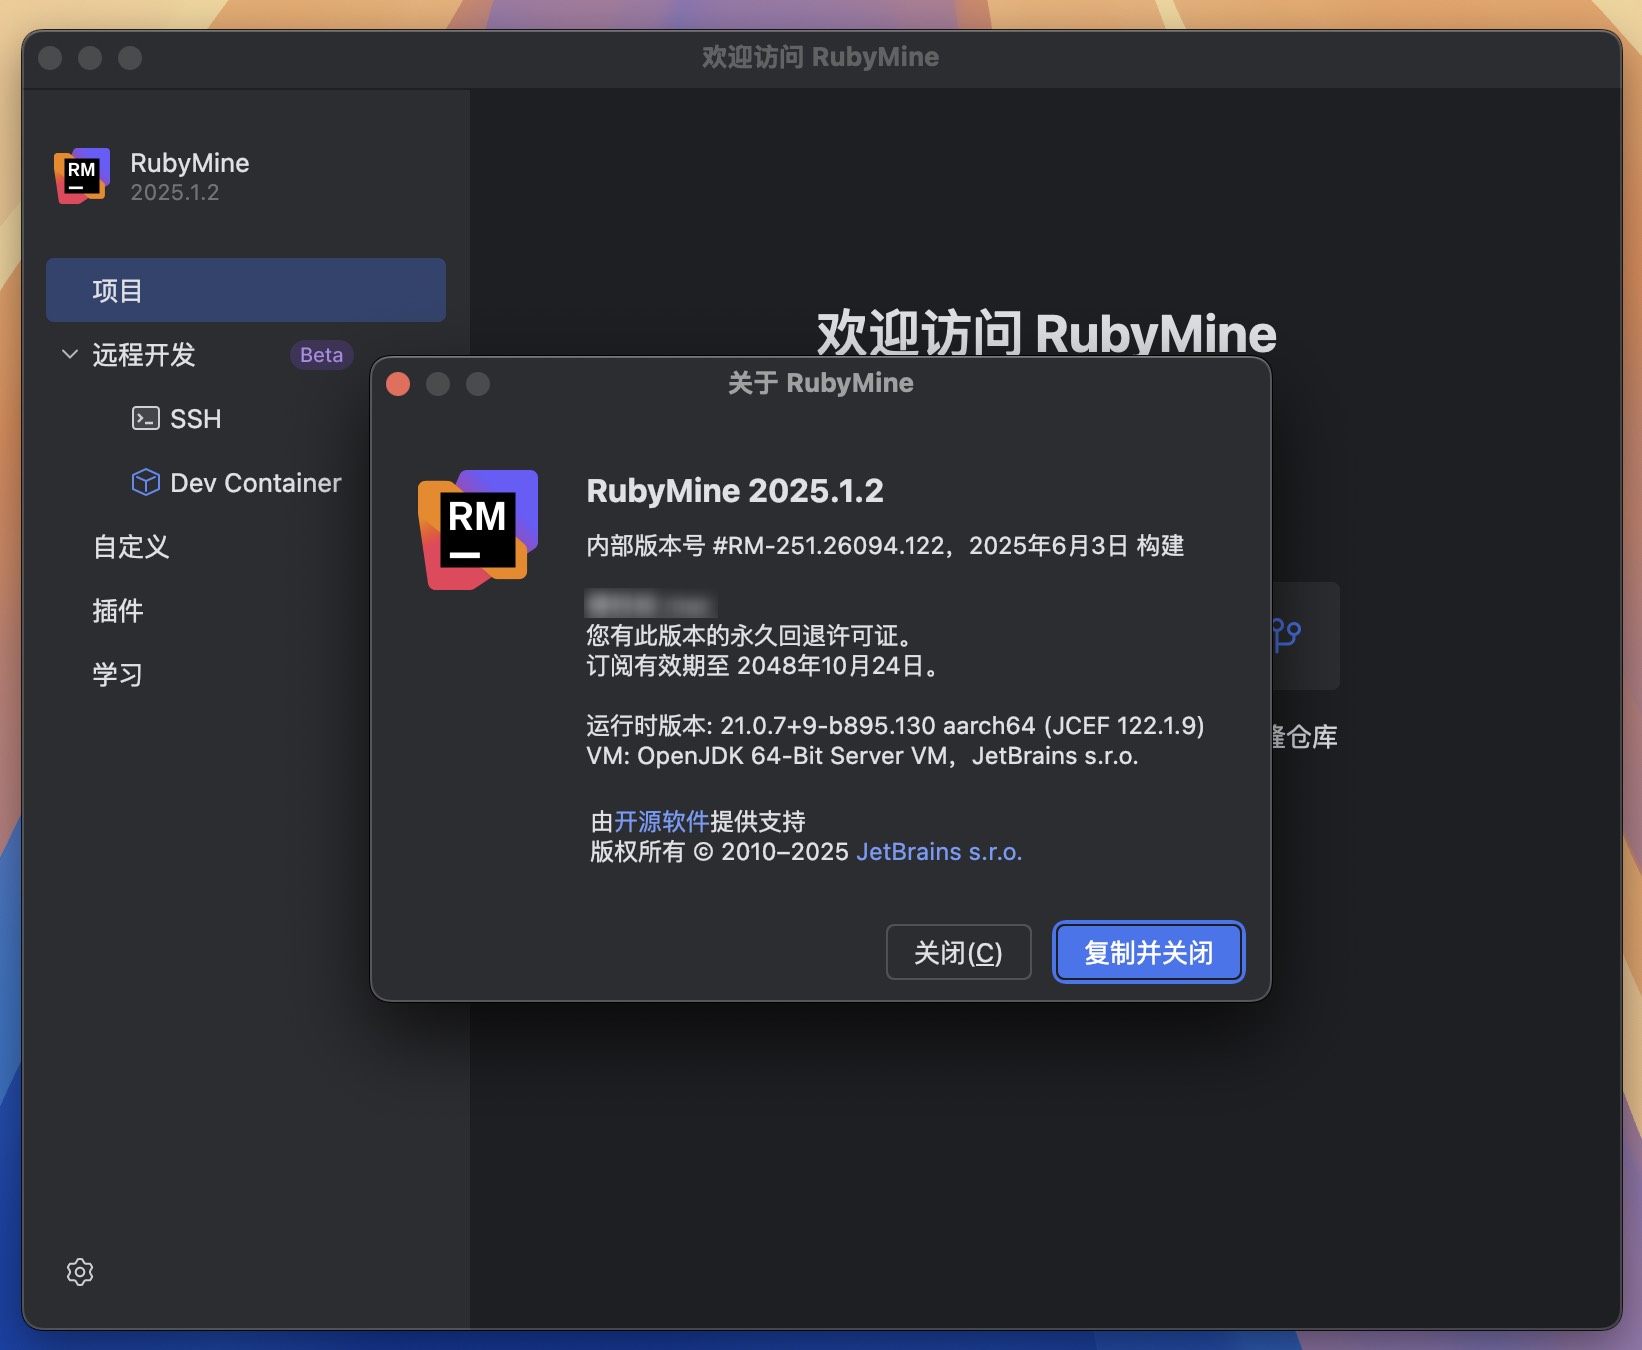The height and width of the screenshot is (1350, 1642).
Task: Open the Dev Container entry
Action: 257,482
